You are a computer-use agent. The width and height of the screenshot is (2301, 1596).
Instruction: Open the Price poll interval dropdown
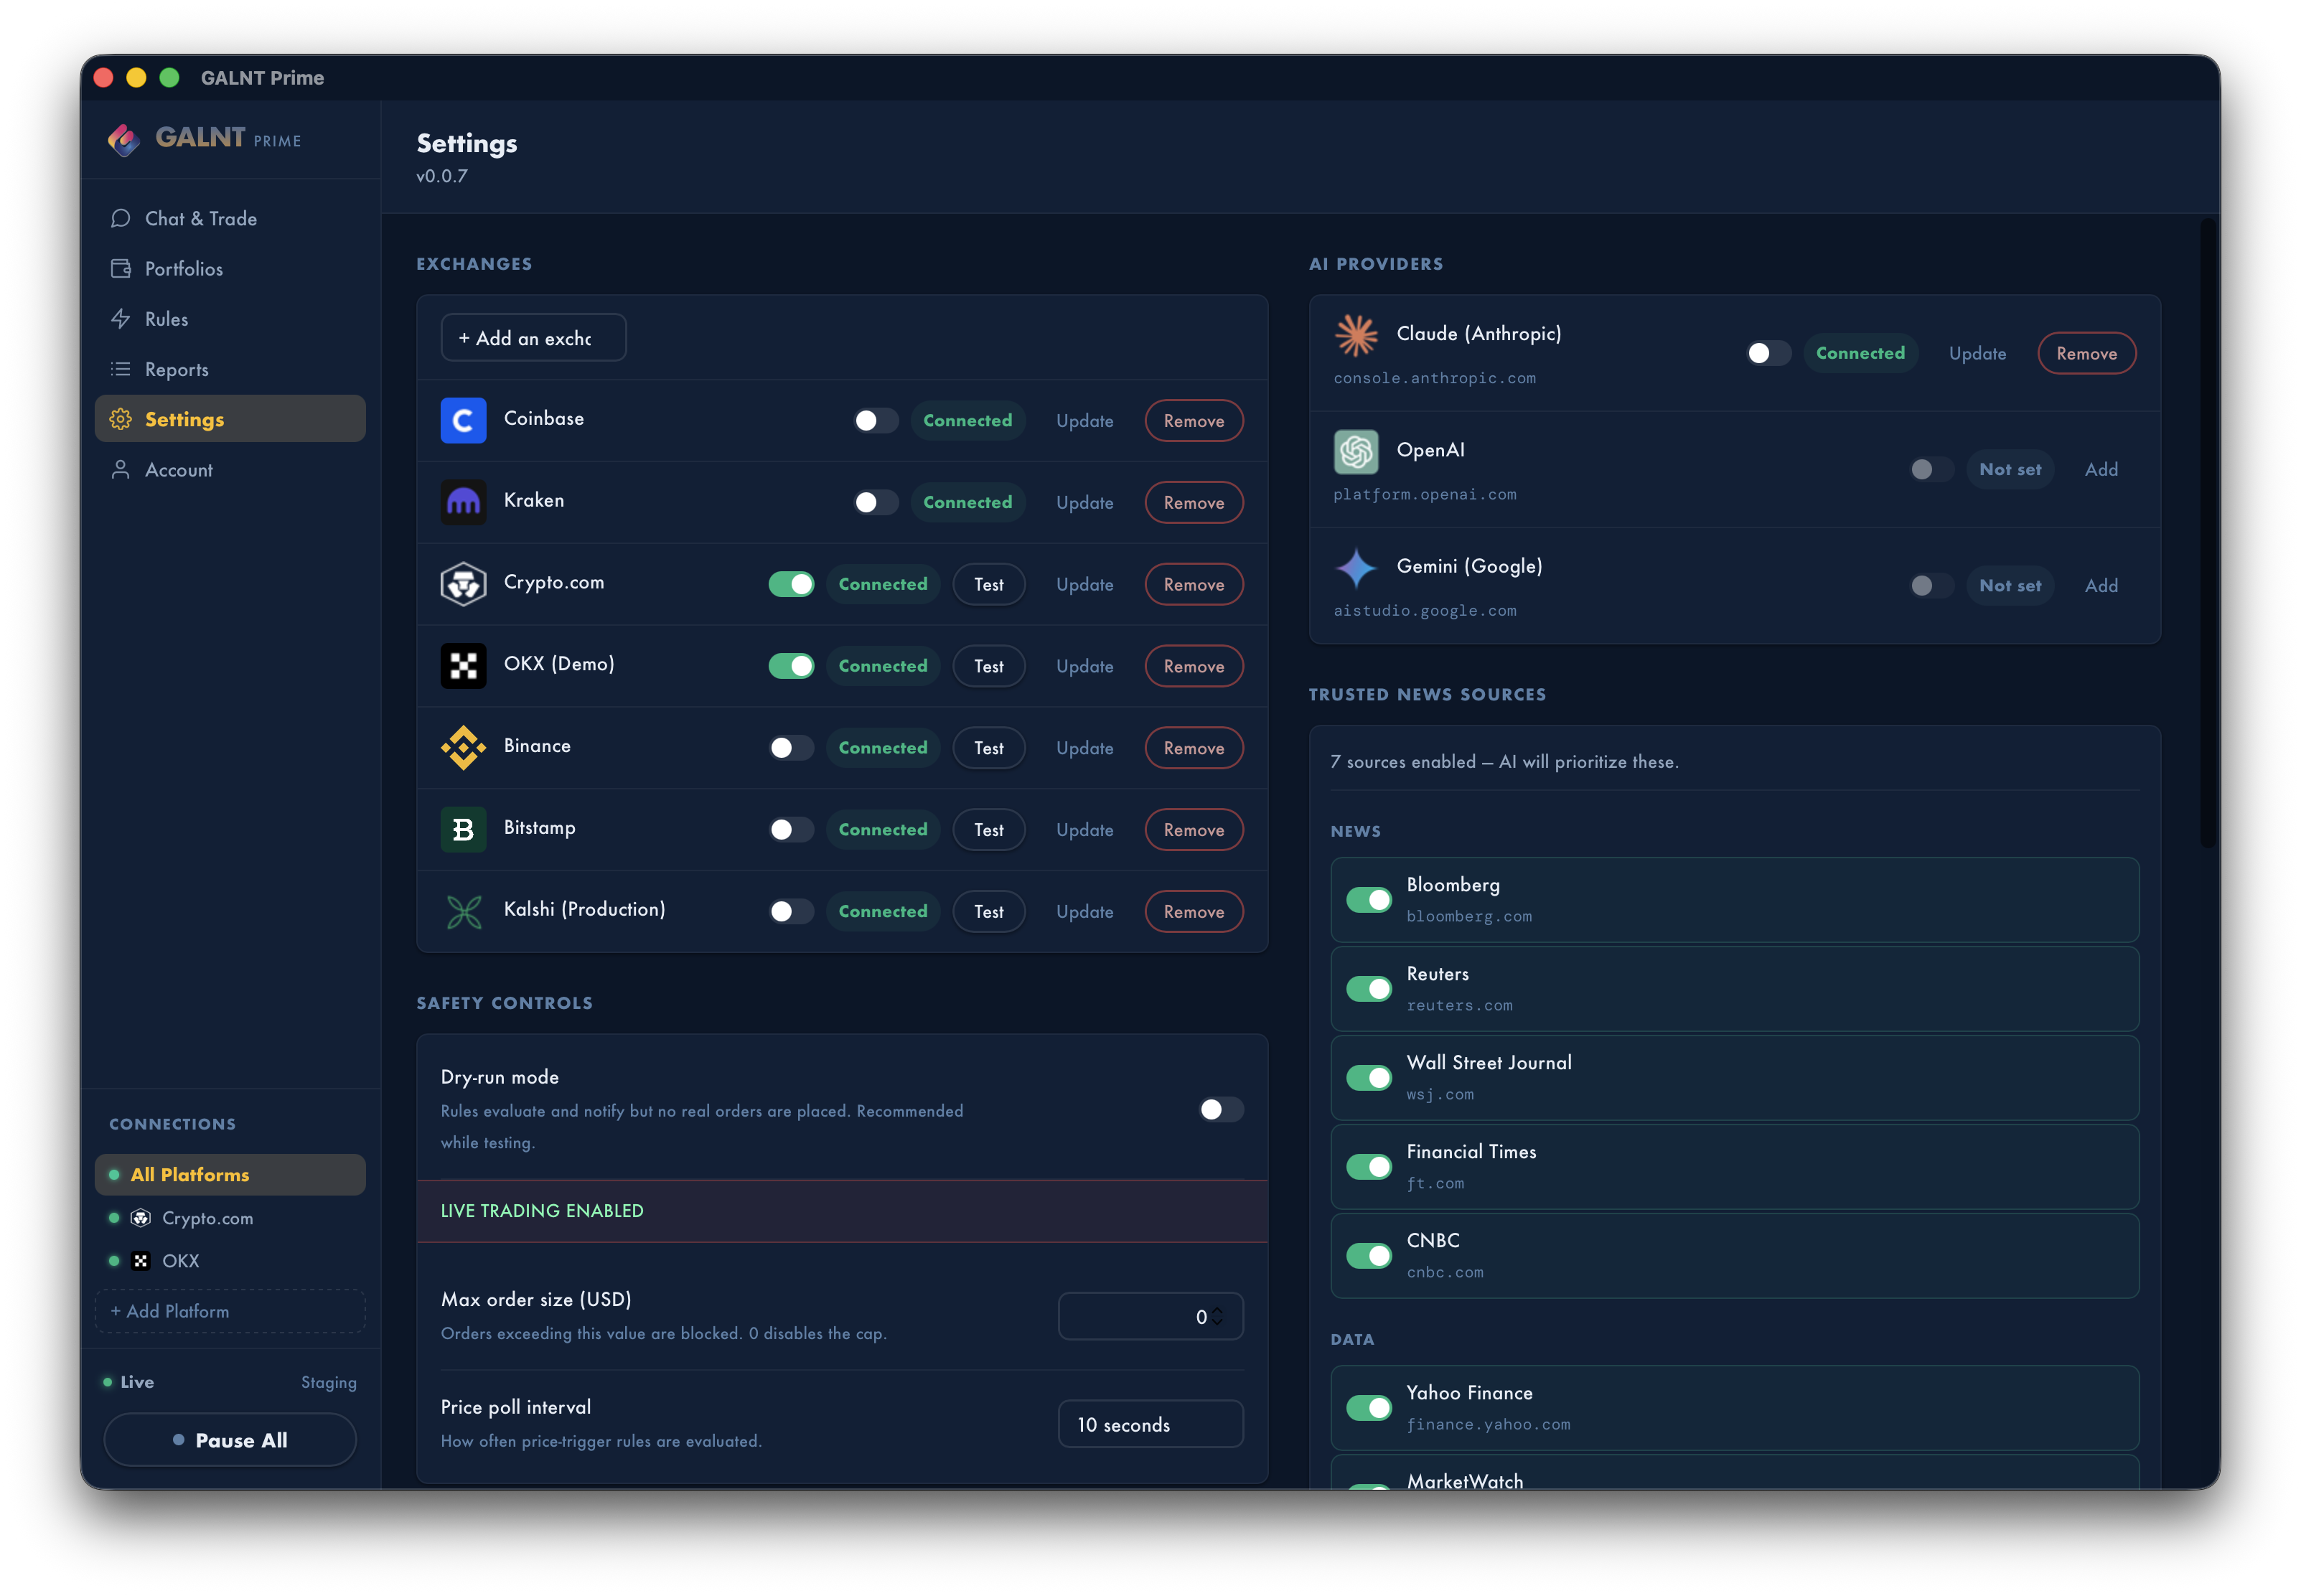click(1150, 1424)
